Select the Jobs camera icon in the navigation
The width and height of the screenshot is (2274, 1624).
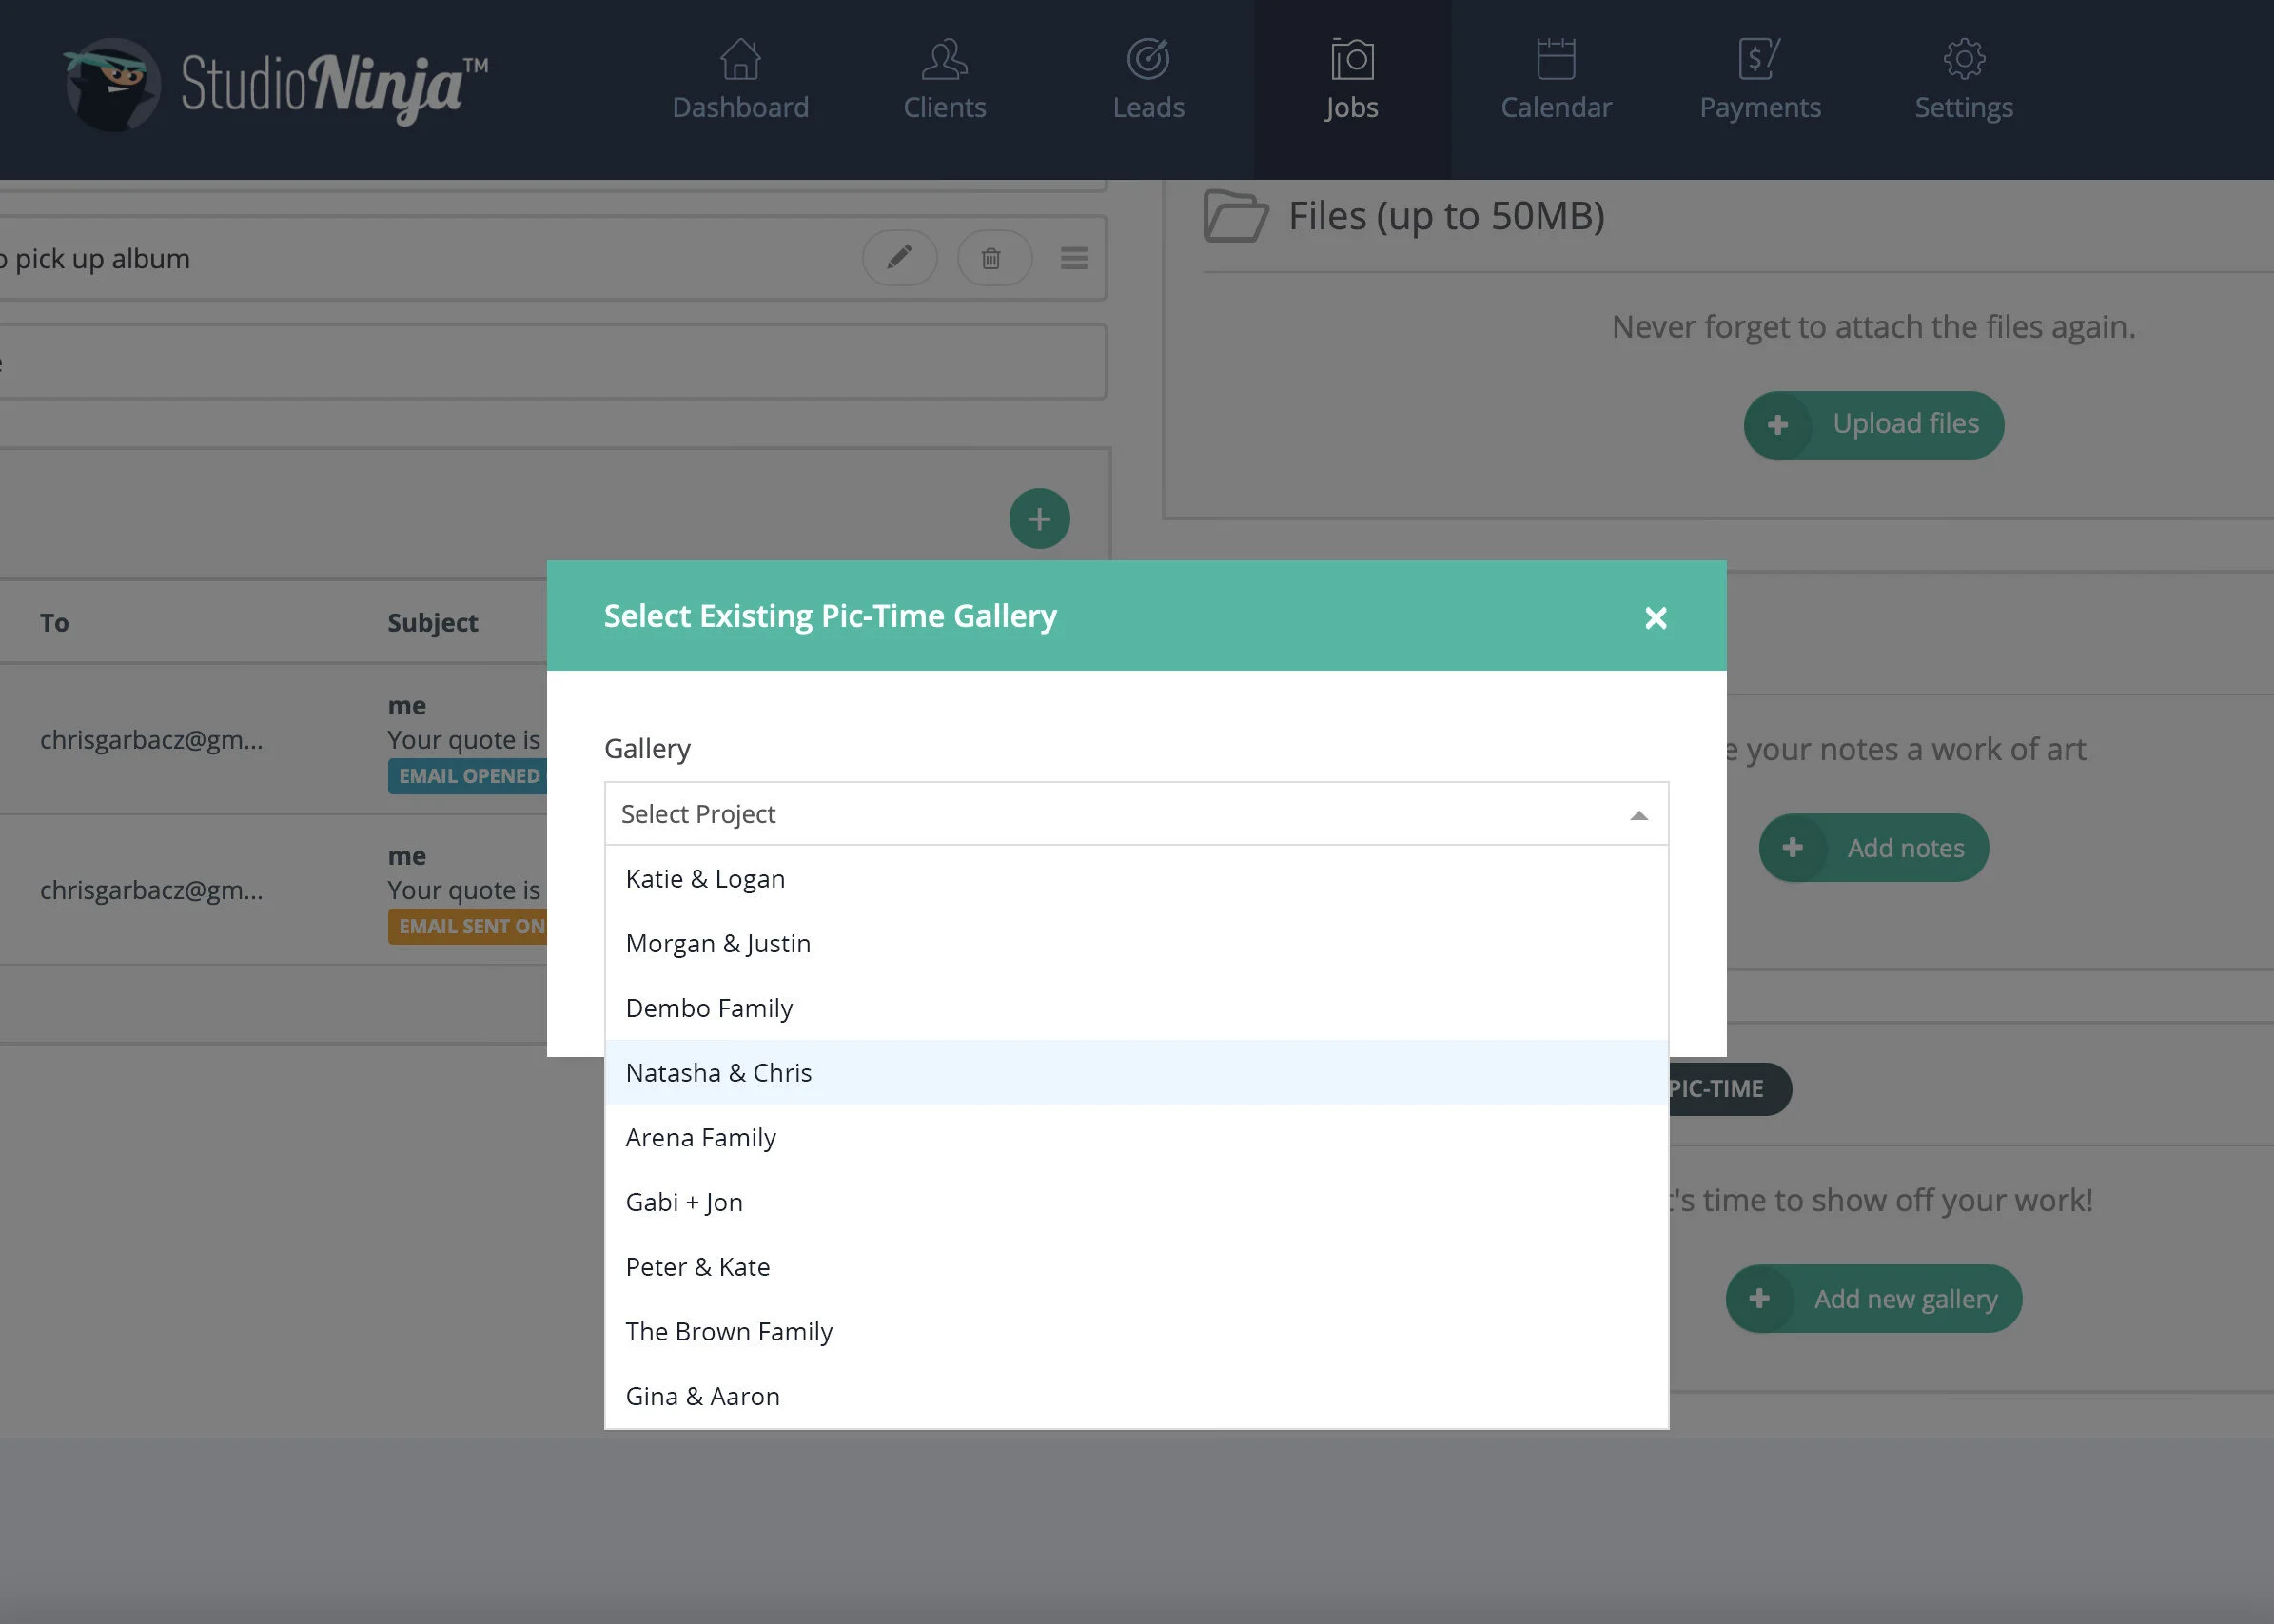coord(1351,60)
